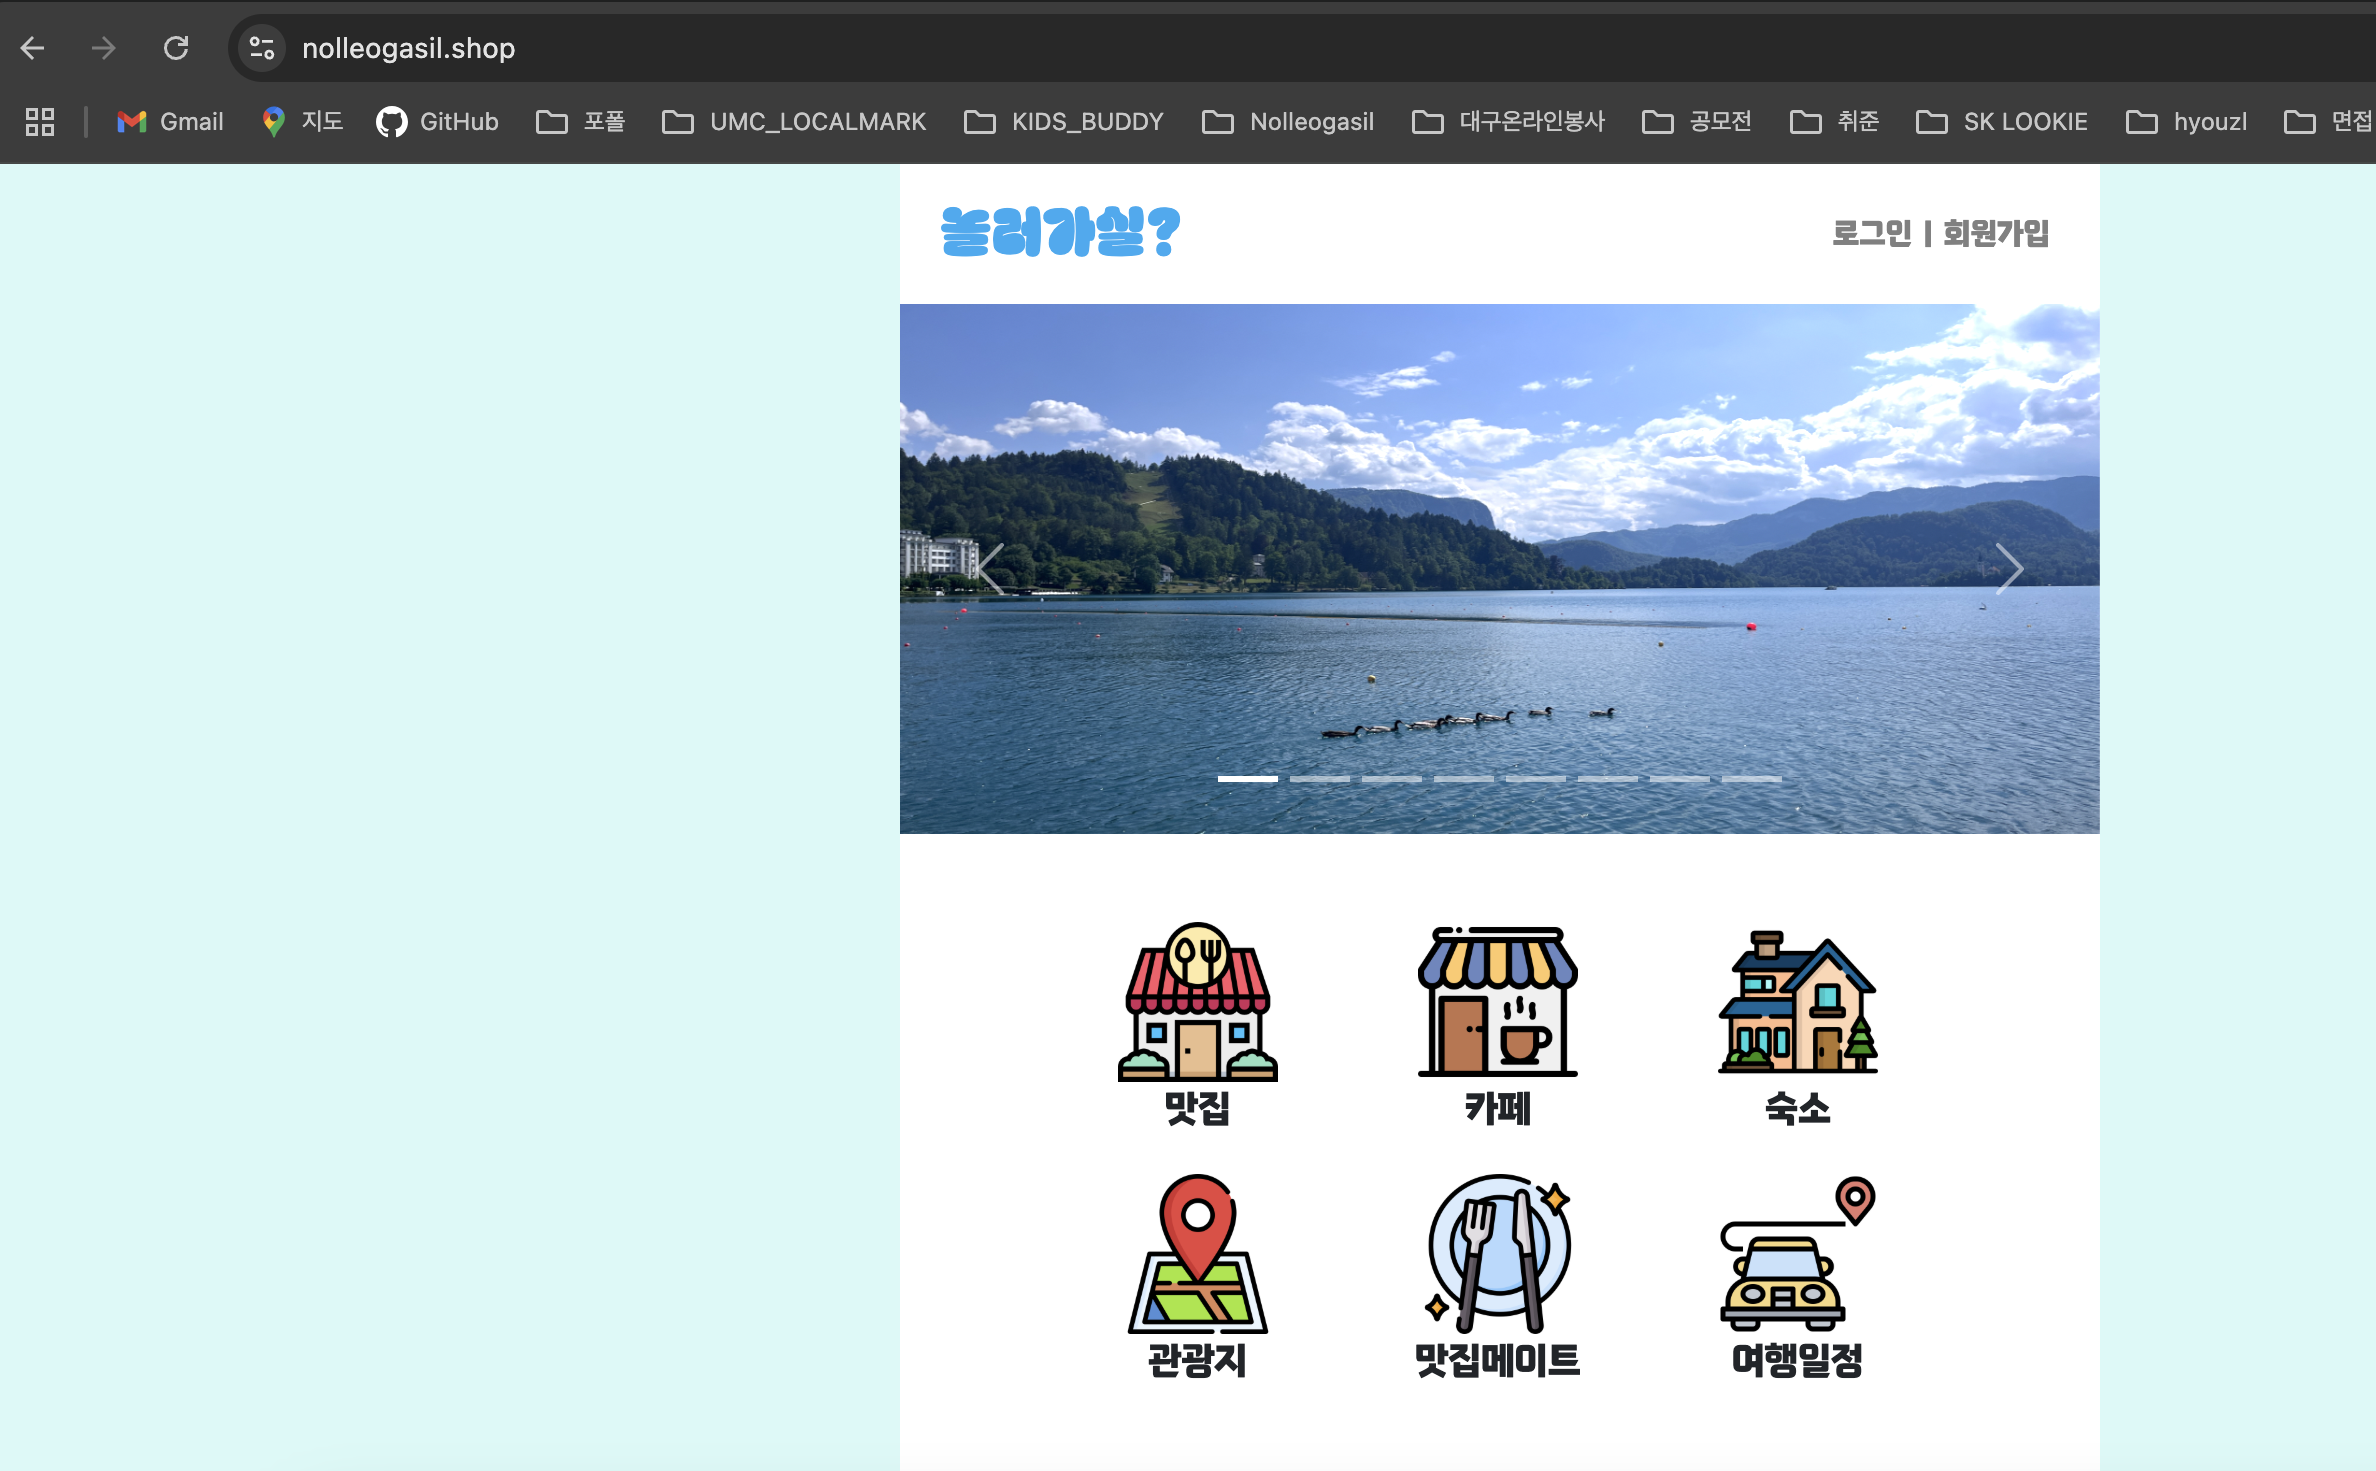This screenshot has height=1471, width=2376.
Task: Open the site information icon in address bar
Action: click(x=262, y=48)
